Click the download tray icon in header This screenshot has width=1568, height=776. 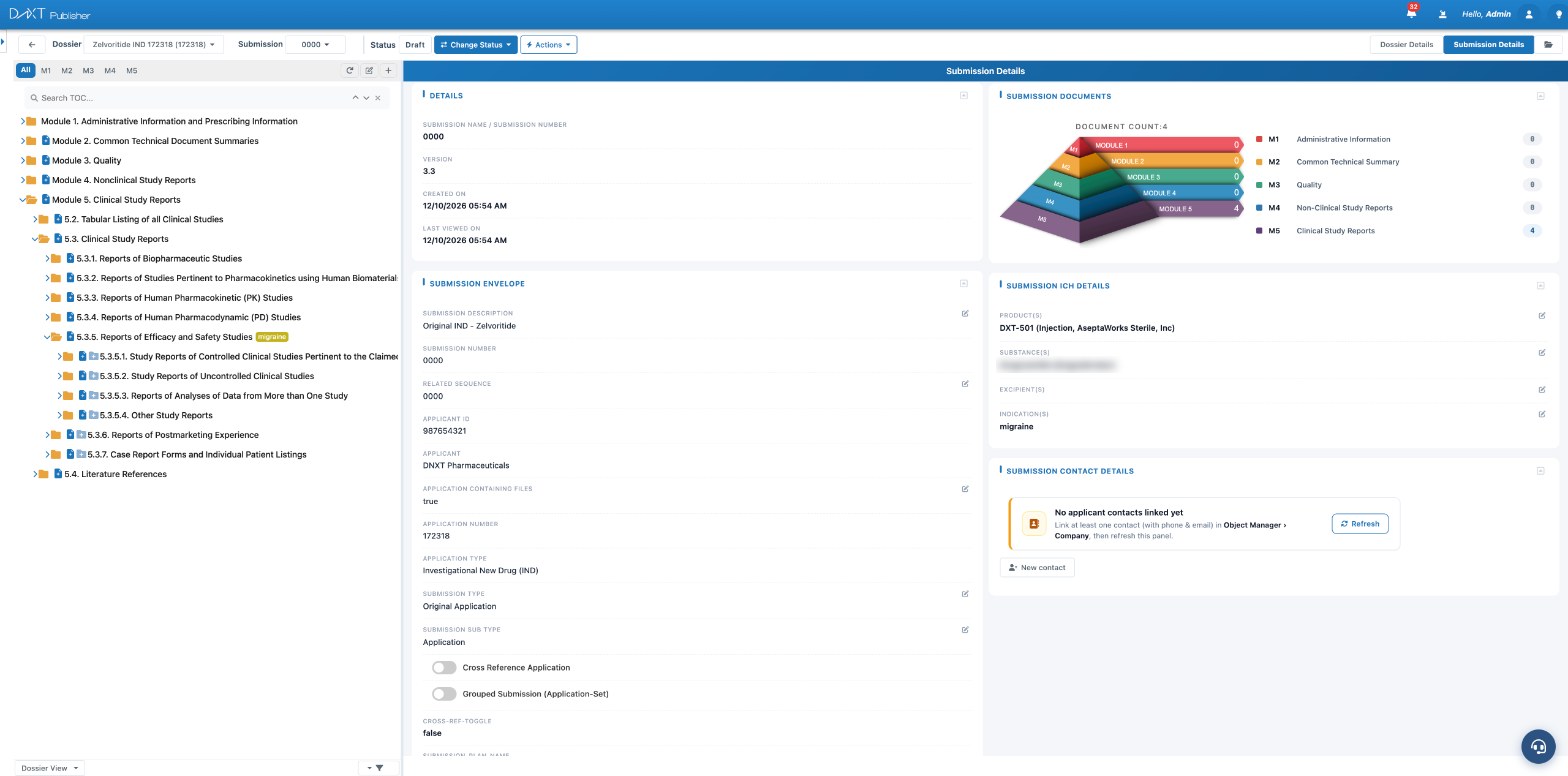1442,15
